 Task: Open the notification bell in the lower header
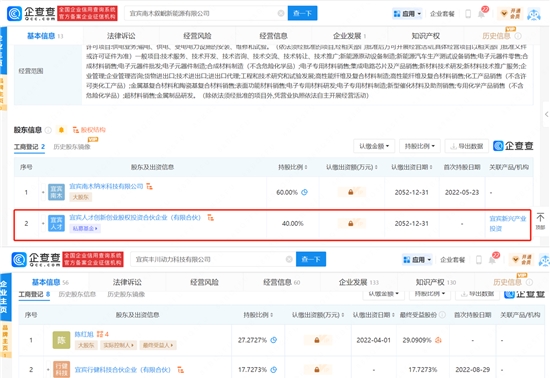pos(492,260)
